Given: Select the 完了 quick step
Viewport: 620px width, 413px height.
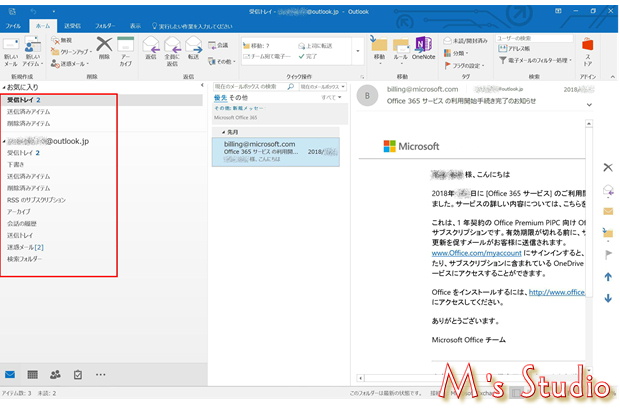Looking at the screenshot, I should 308,56.
